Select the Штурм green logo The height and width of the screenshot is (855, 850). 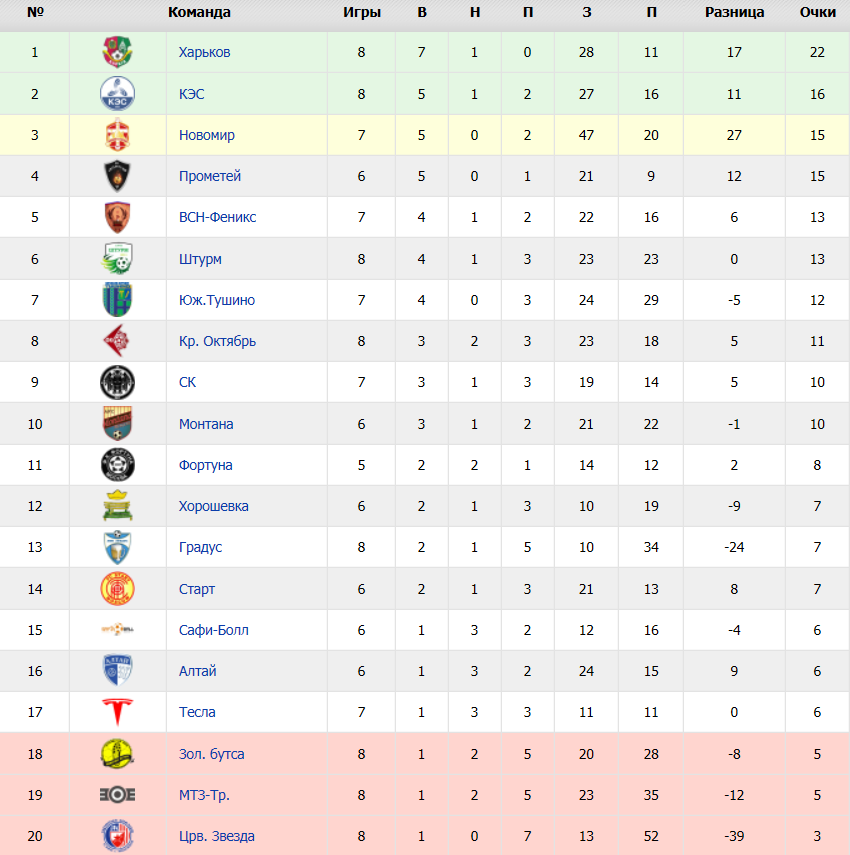point(117,258)
